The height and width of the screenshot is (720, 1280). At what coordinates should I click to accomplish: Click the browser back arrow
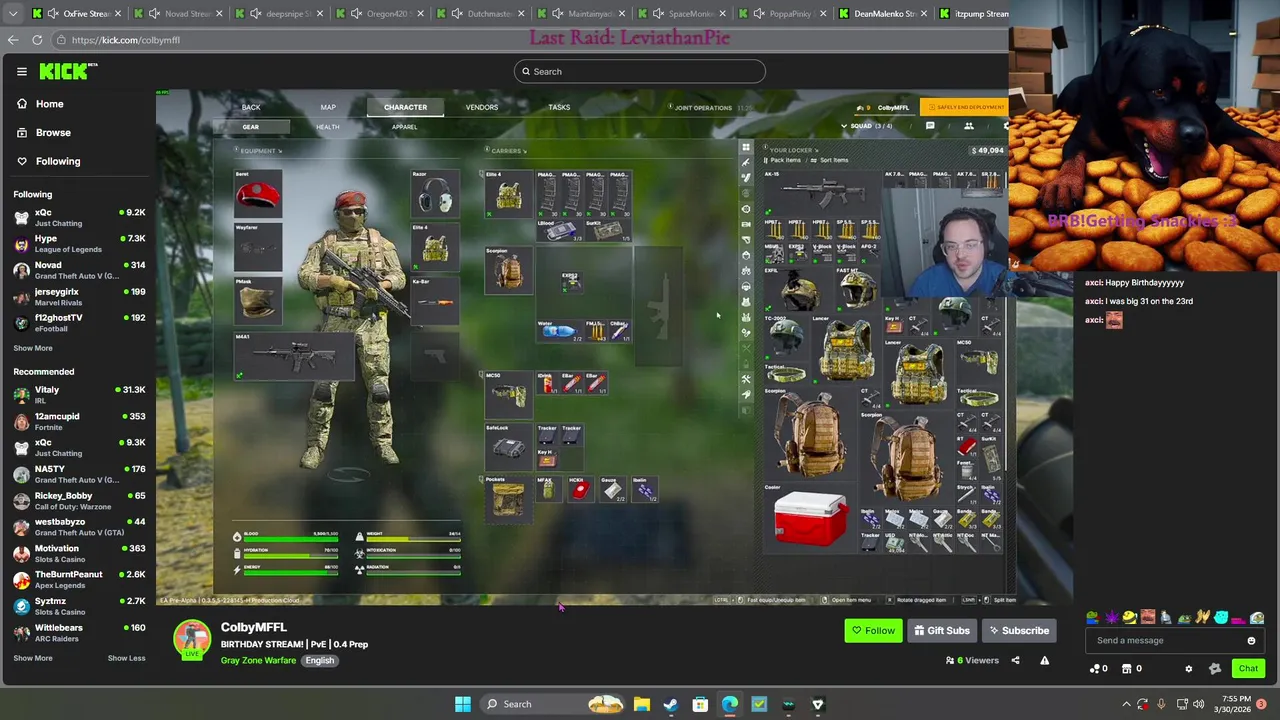[x=13, y=40]
